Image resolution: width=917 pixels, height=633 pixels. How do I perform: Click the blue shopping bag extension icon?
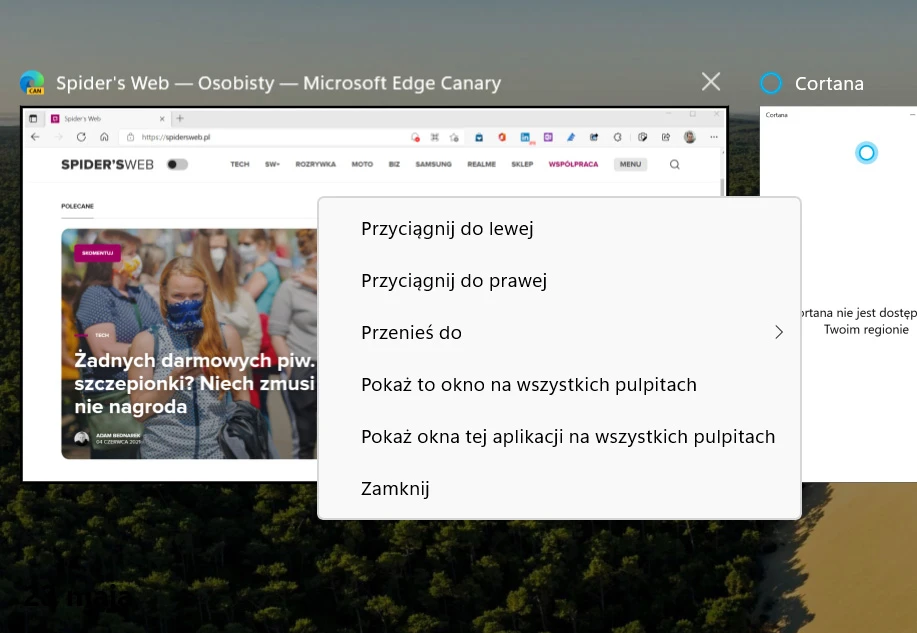coord(479,137)
